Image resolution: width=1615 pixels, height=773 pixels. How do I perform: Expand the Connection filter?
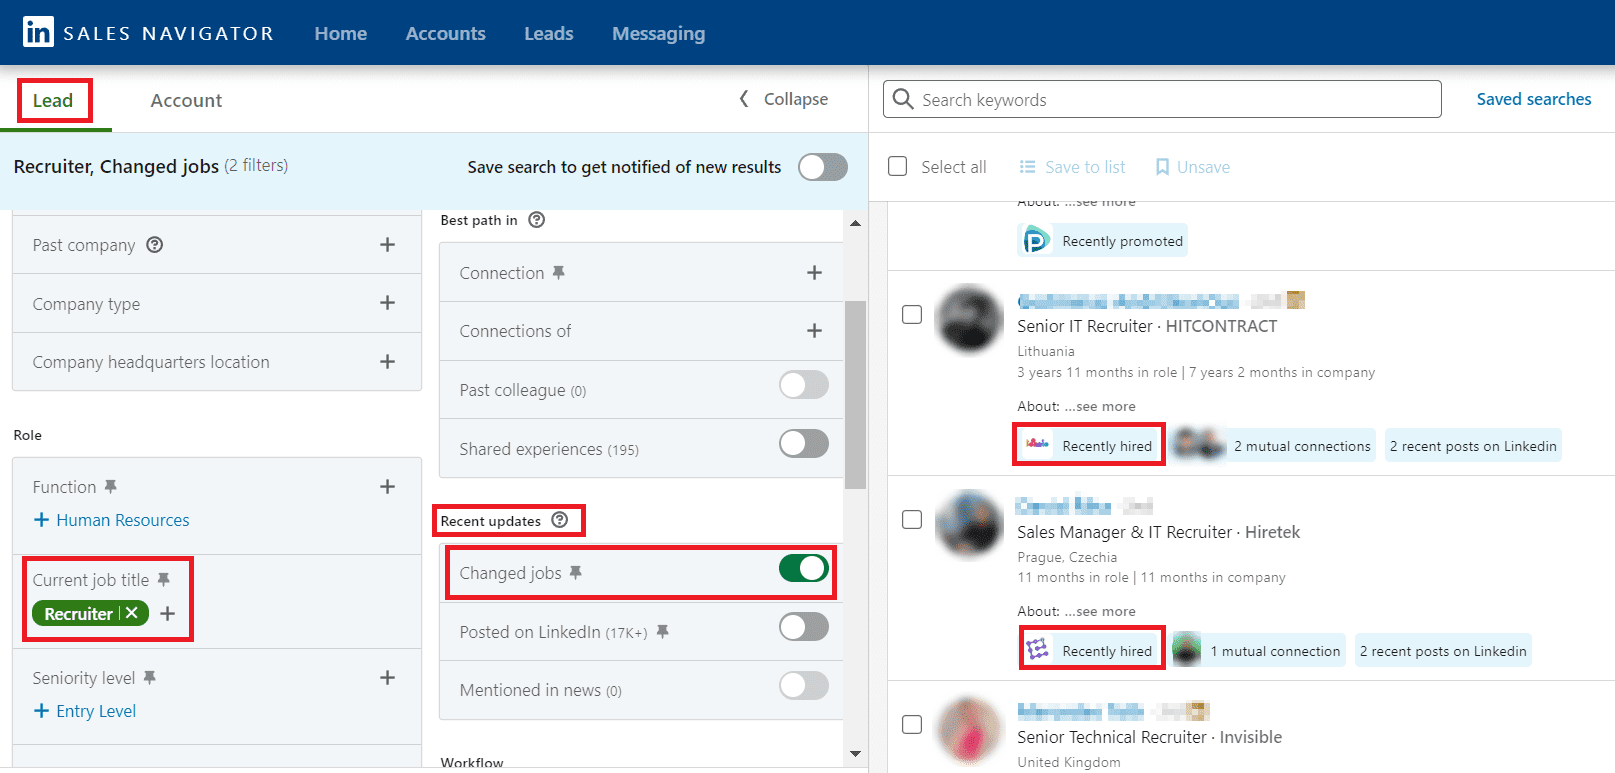[814, 273]
